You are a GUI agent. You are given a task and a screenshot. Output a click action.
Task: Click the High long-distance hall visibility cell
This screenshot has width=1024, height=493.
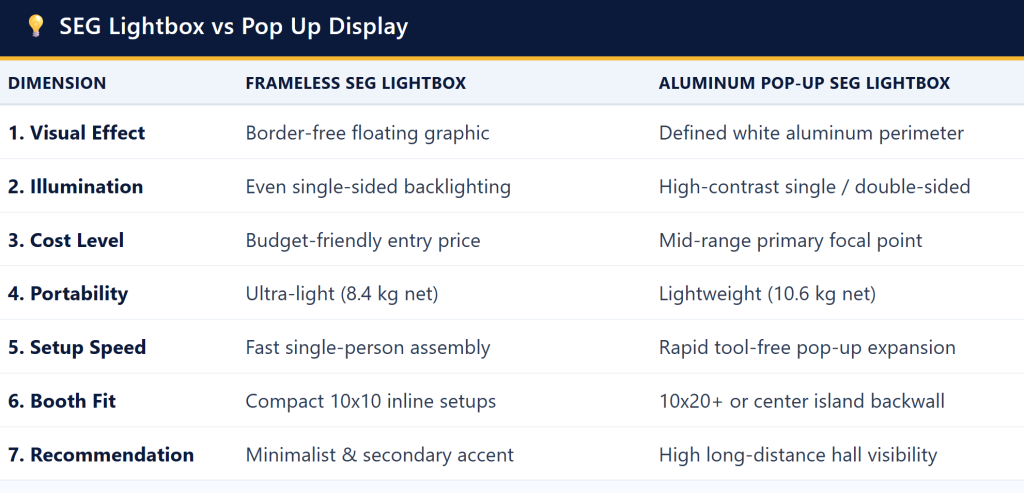click(x=798, y=454)
